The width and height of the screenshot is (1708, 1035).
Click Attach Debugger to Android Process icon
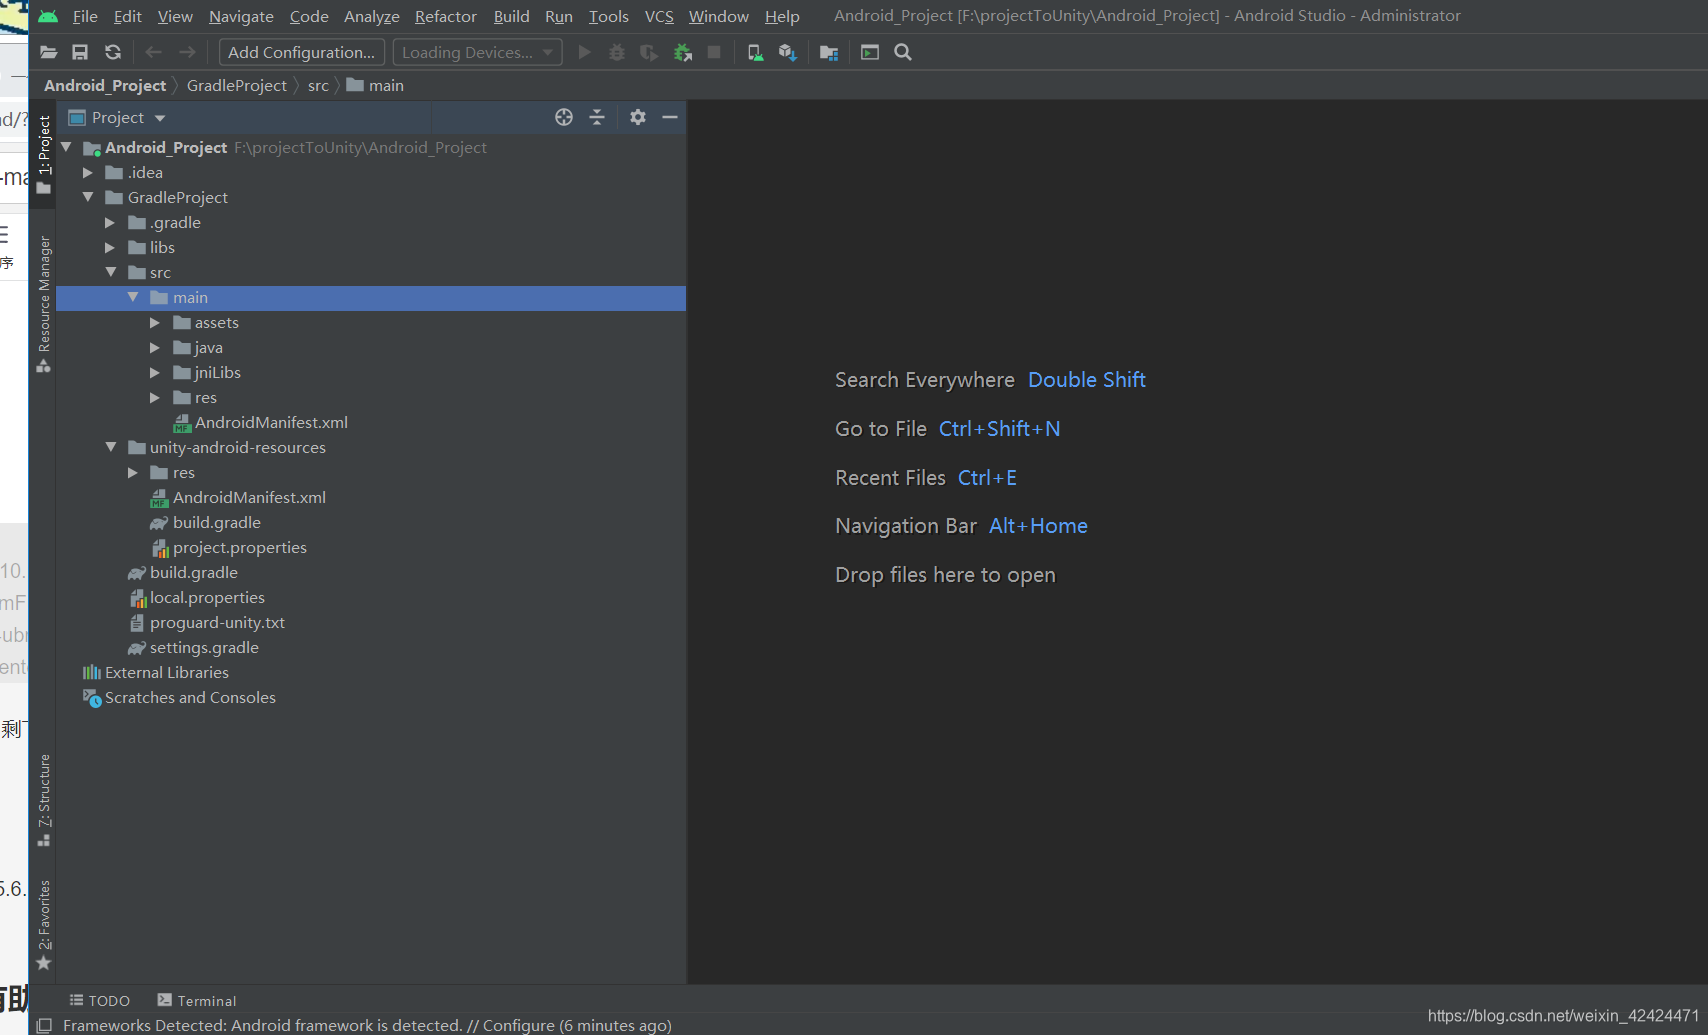683,52
